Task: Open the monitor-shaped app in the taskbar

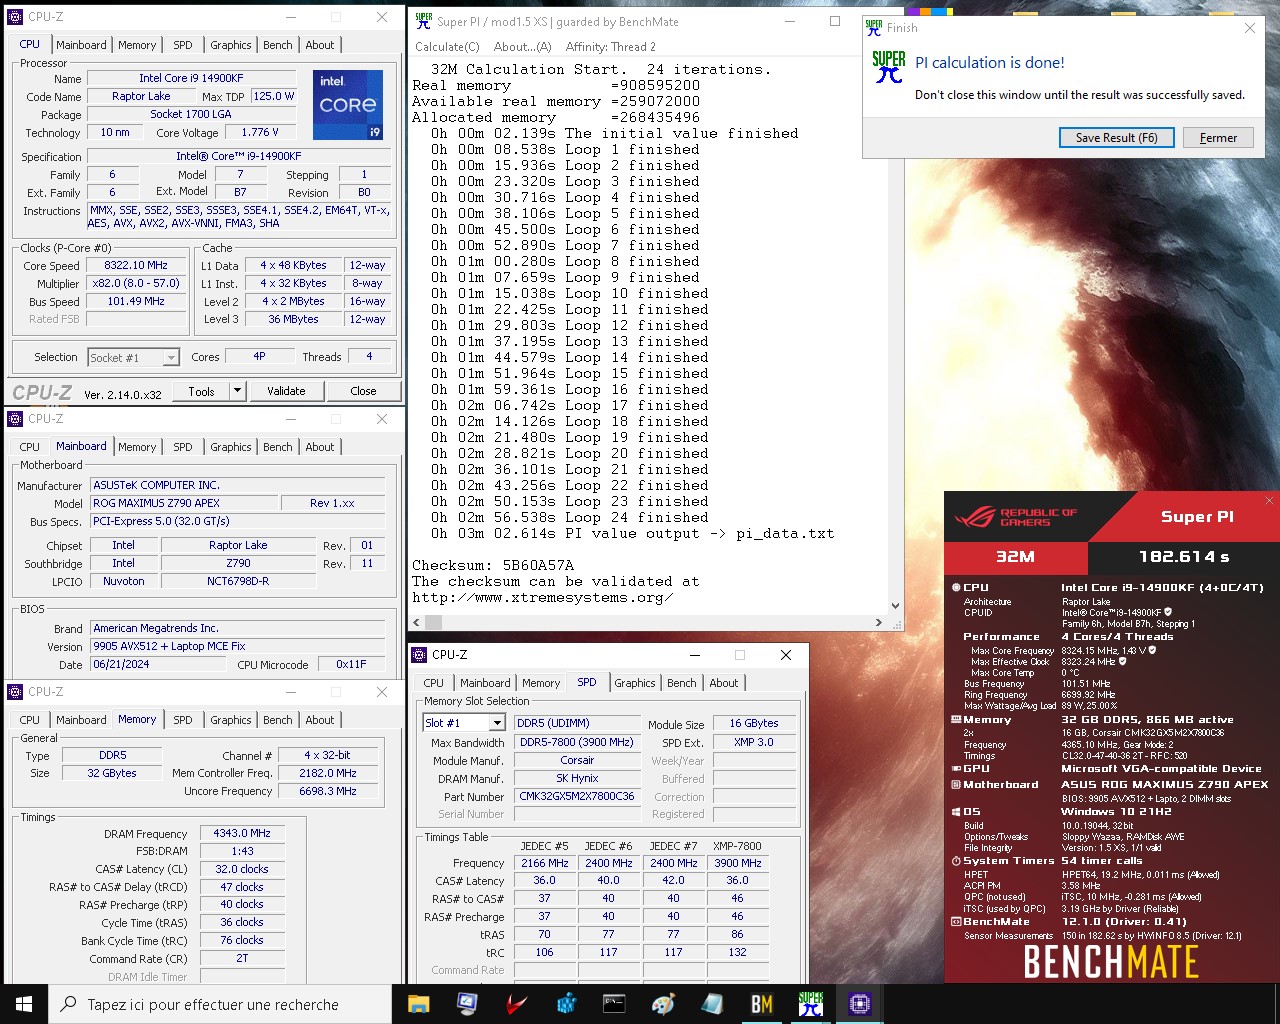Action: point(467,1004)
